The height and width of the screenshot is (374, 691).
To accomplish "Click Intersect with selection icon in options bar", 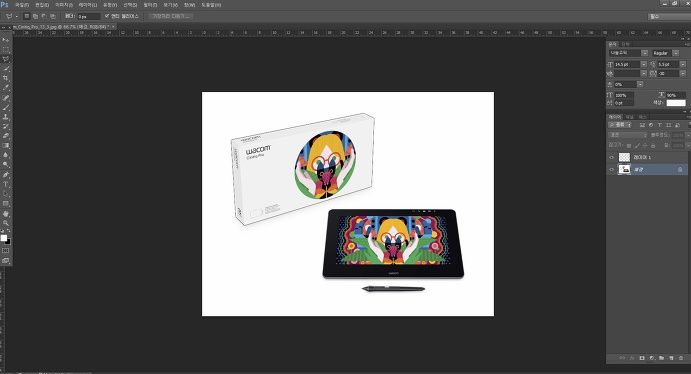I will [52, 16].
